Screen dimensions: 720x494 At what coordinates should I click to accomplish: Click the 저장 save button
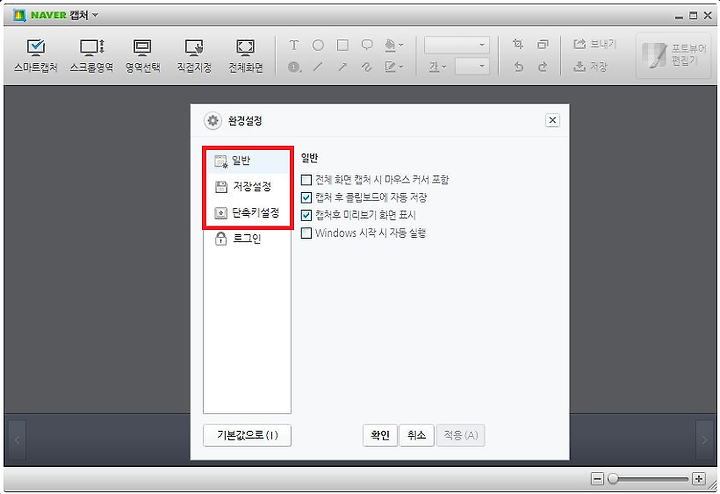(591, 67)
